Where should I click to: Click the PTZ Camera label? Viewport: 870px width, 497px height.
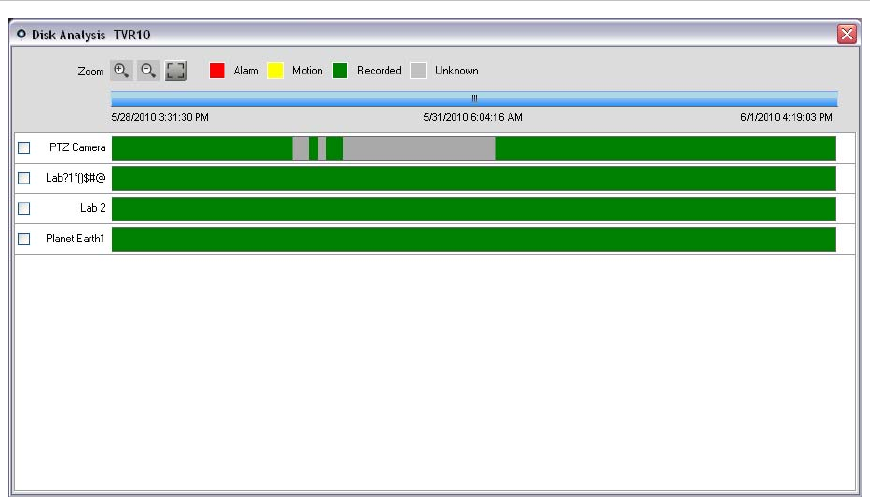[x=77, y=148]
